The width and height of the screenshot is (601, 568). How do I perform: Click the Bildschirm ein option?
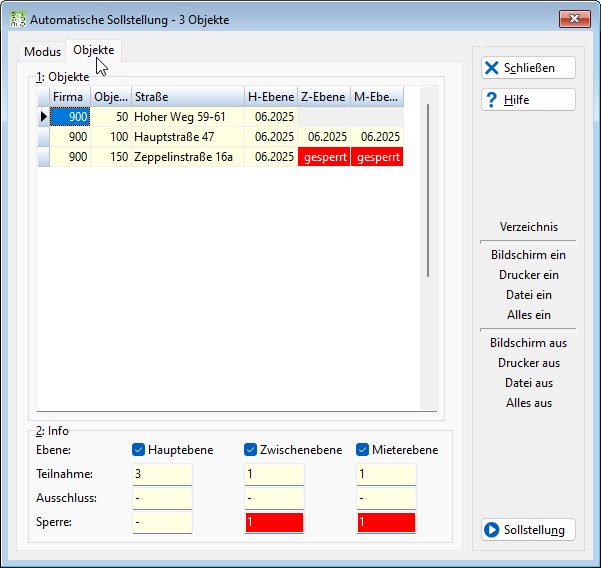click(x=528, y=255)
